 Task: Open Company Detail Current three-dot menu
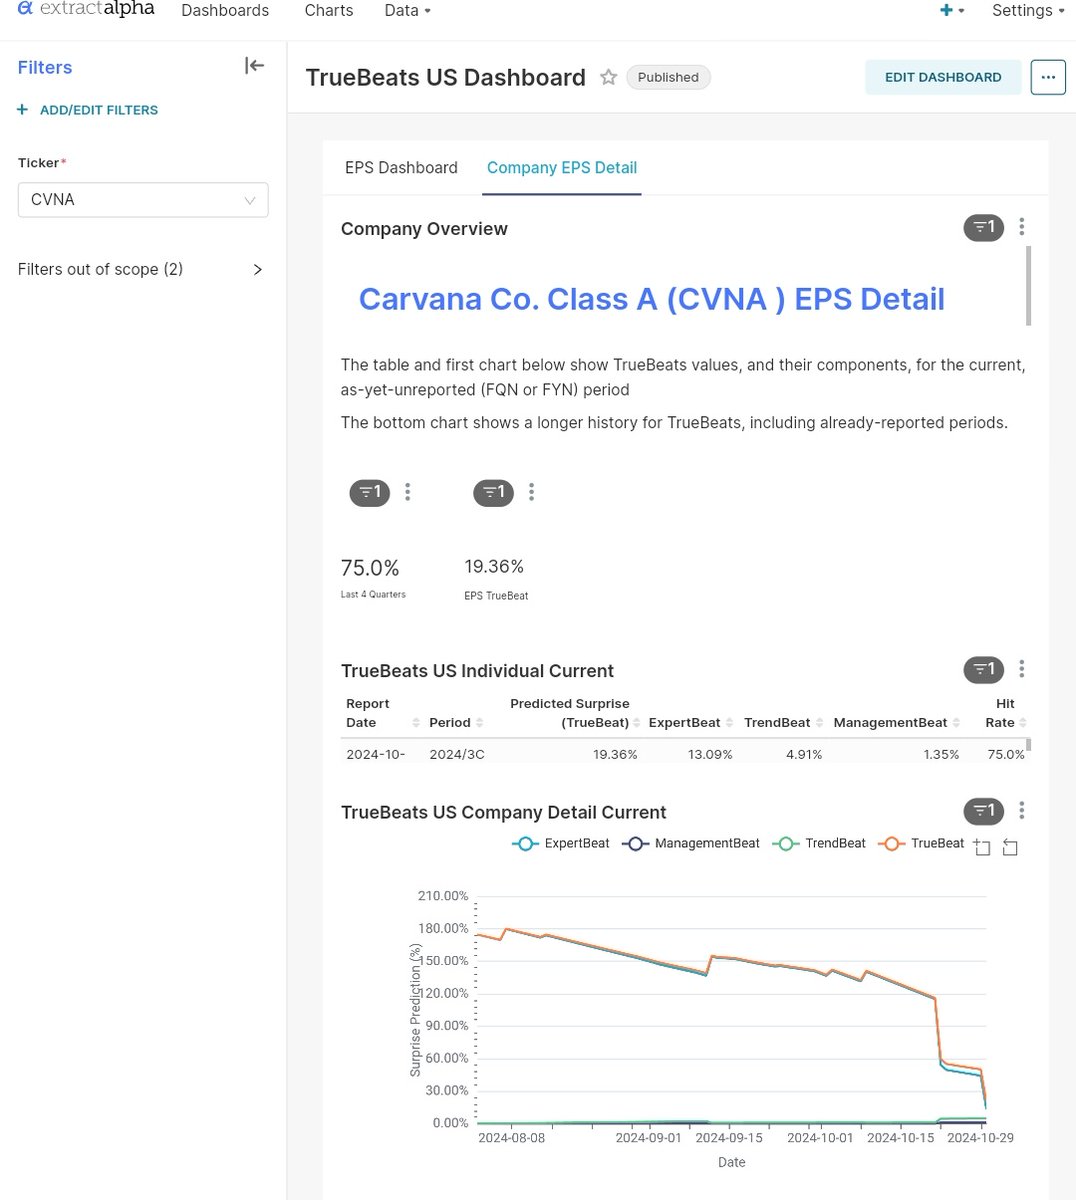pos(1021,811)
